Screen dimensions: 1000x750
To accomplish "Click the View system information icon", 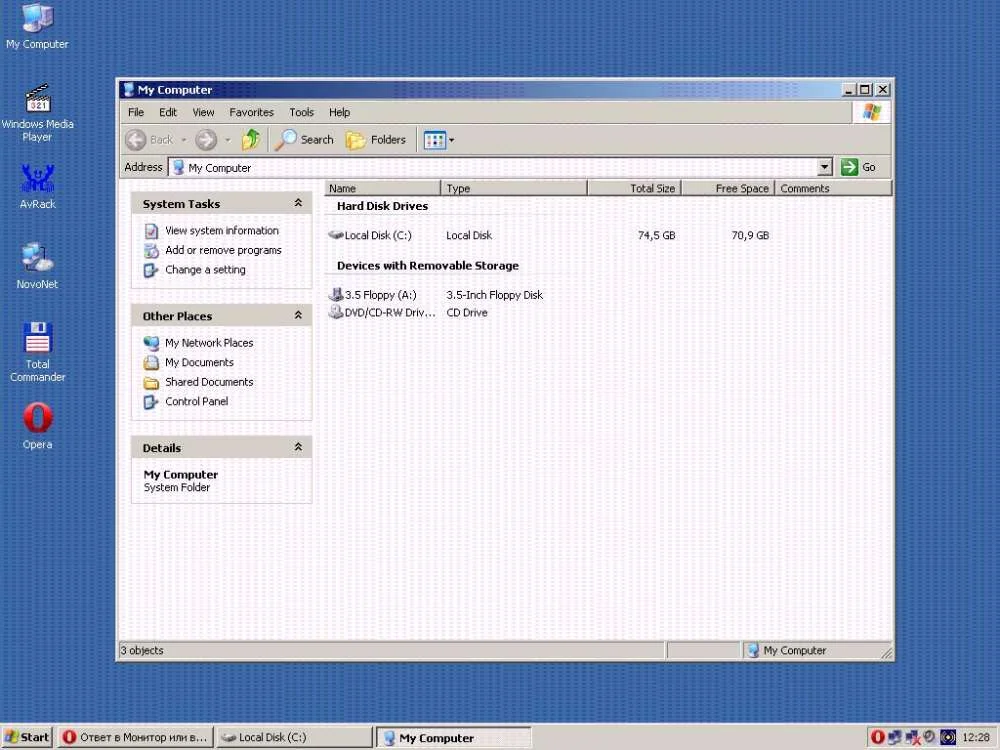I will click(x=151, y=231).
